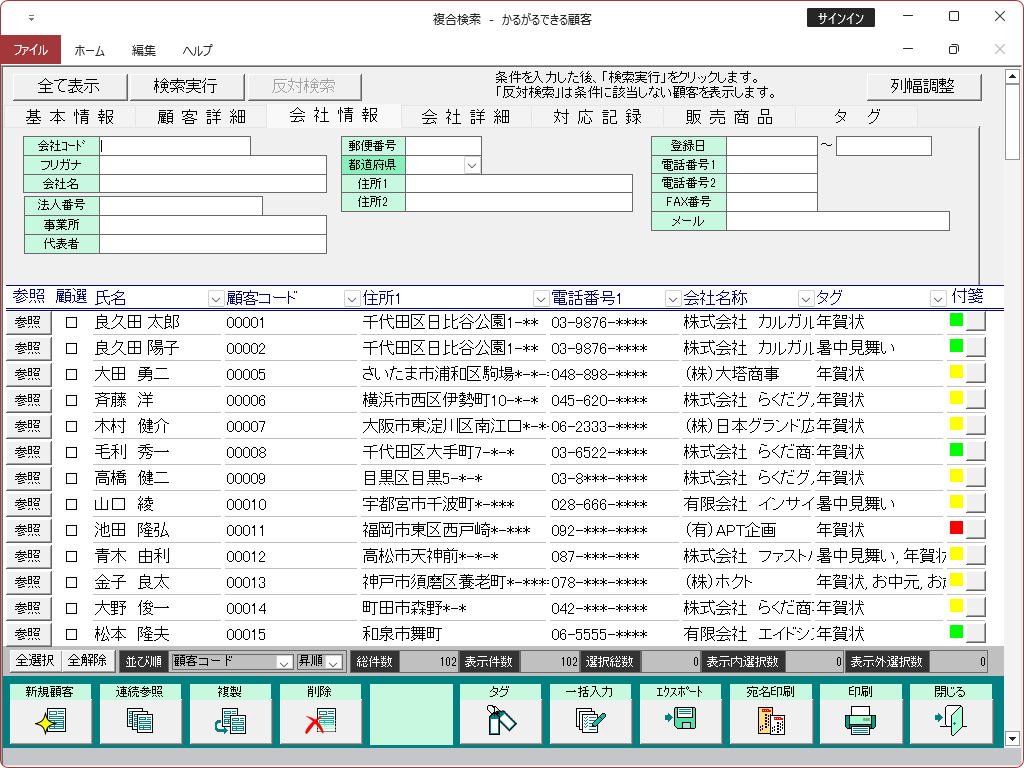This screenshot has height=768, width=1024.
Task: Click the red 付箋 marker for 池田 隆弘
Action: click(x=956, y=528)
